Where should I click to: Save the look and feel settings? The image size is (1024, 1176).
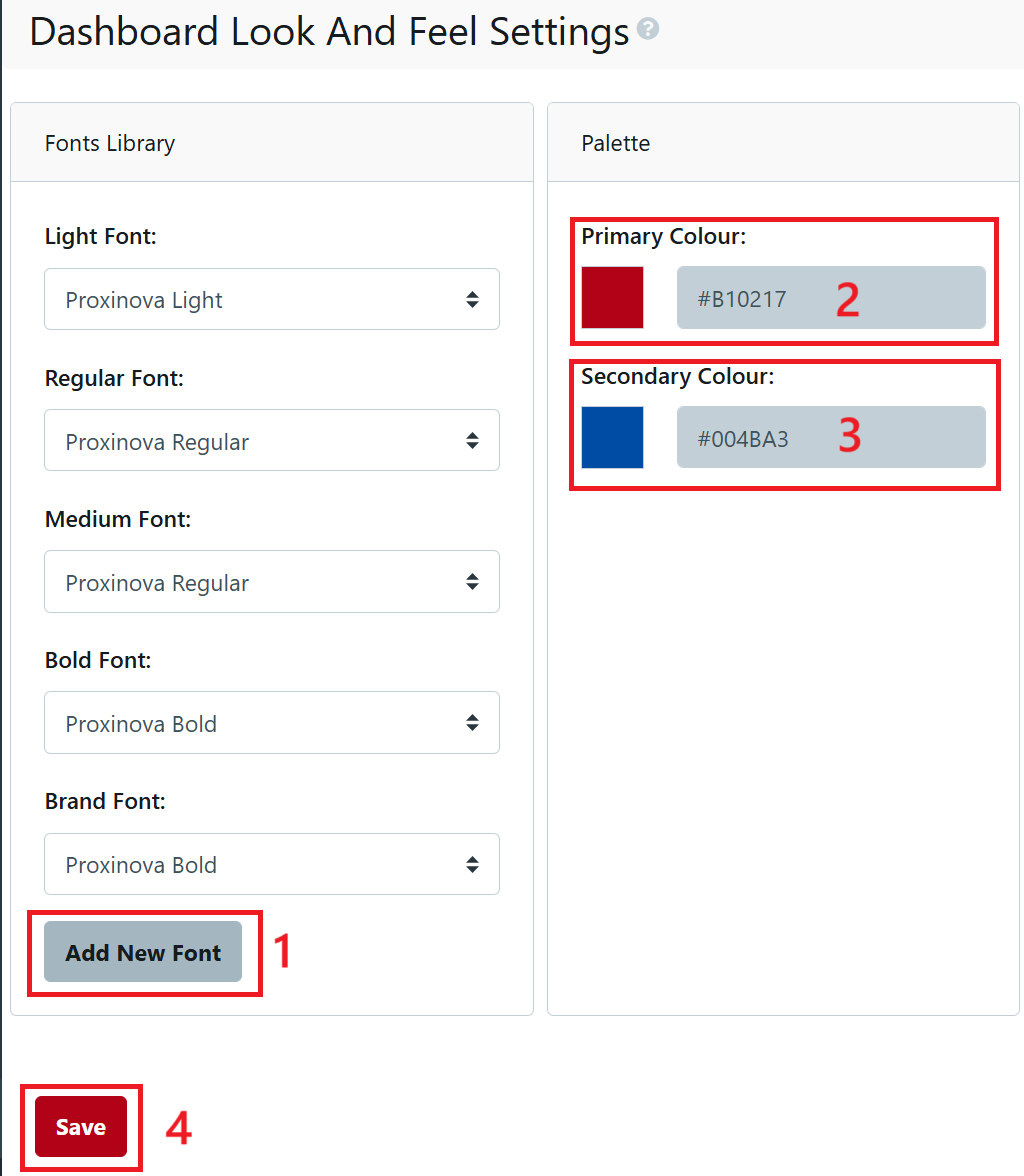point(81,1127)
